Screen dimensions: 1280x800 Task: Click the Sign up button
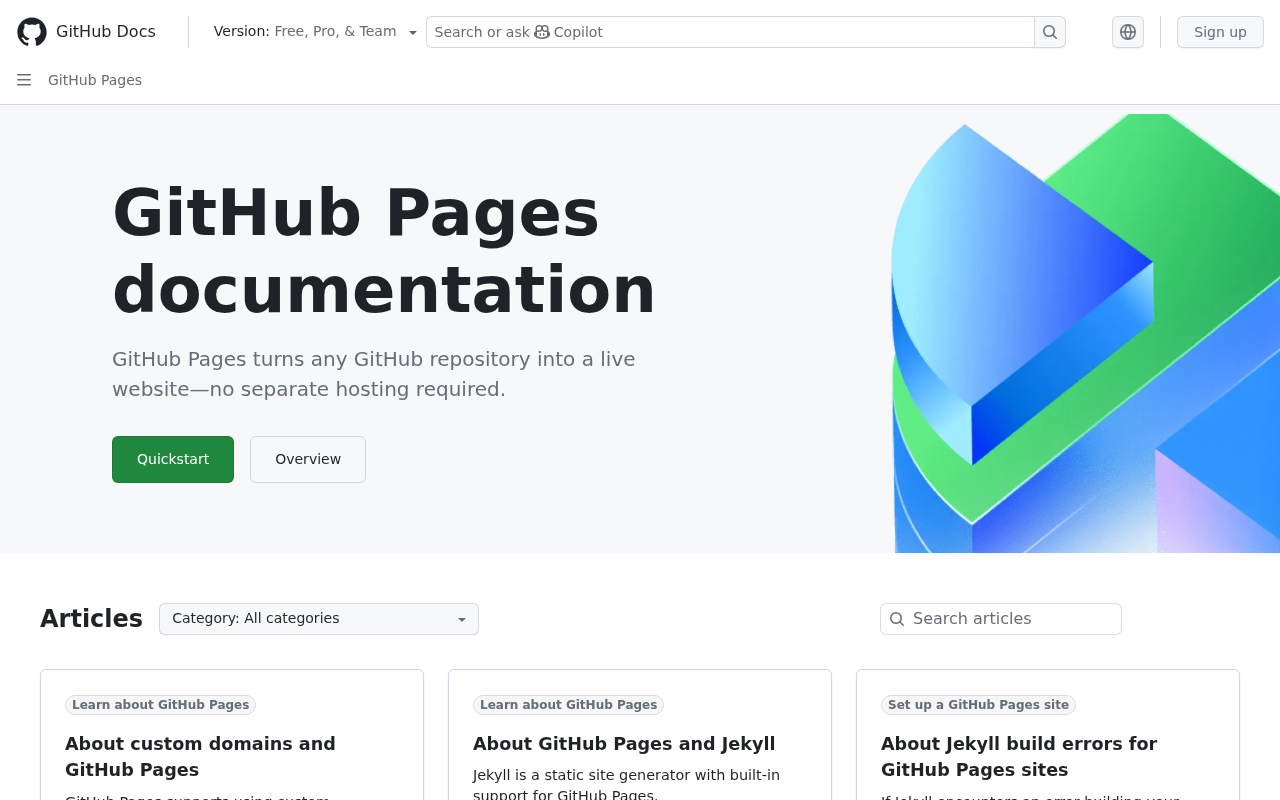1220,32
